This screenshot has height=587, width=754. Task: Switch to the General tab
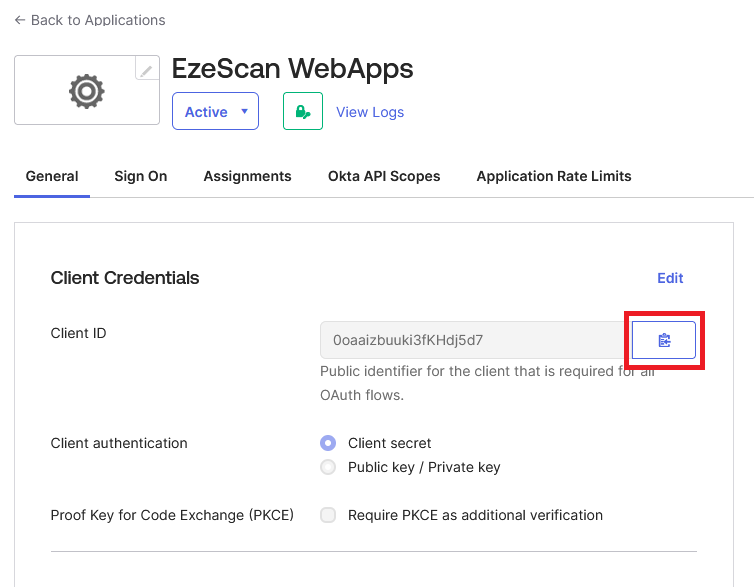(x=52, y=176)
